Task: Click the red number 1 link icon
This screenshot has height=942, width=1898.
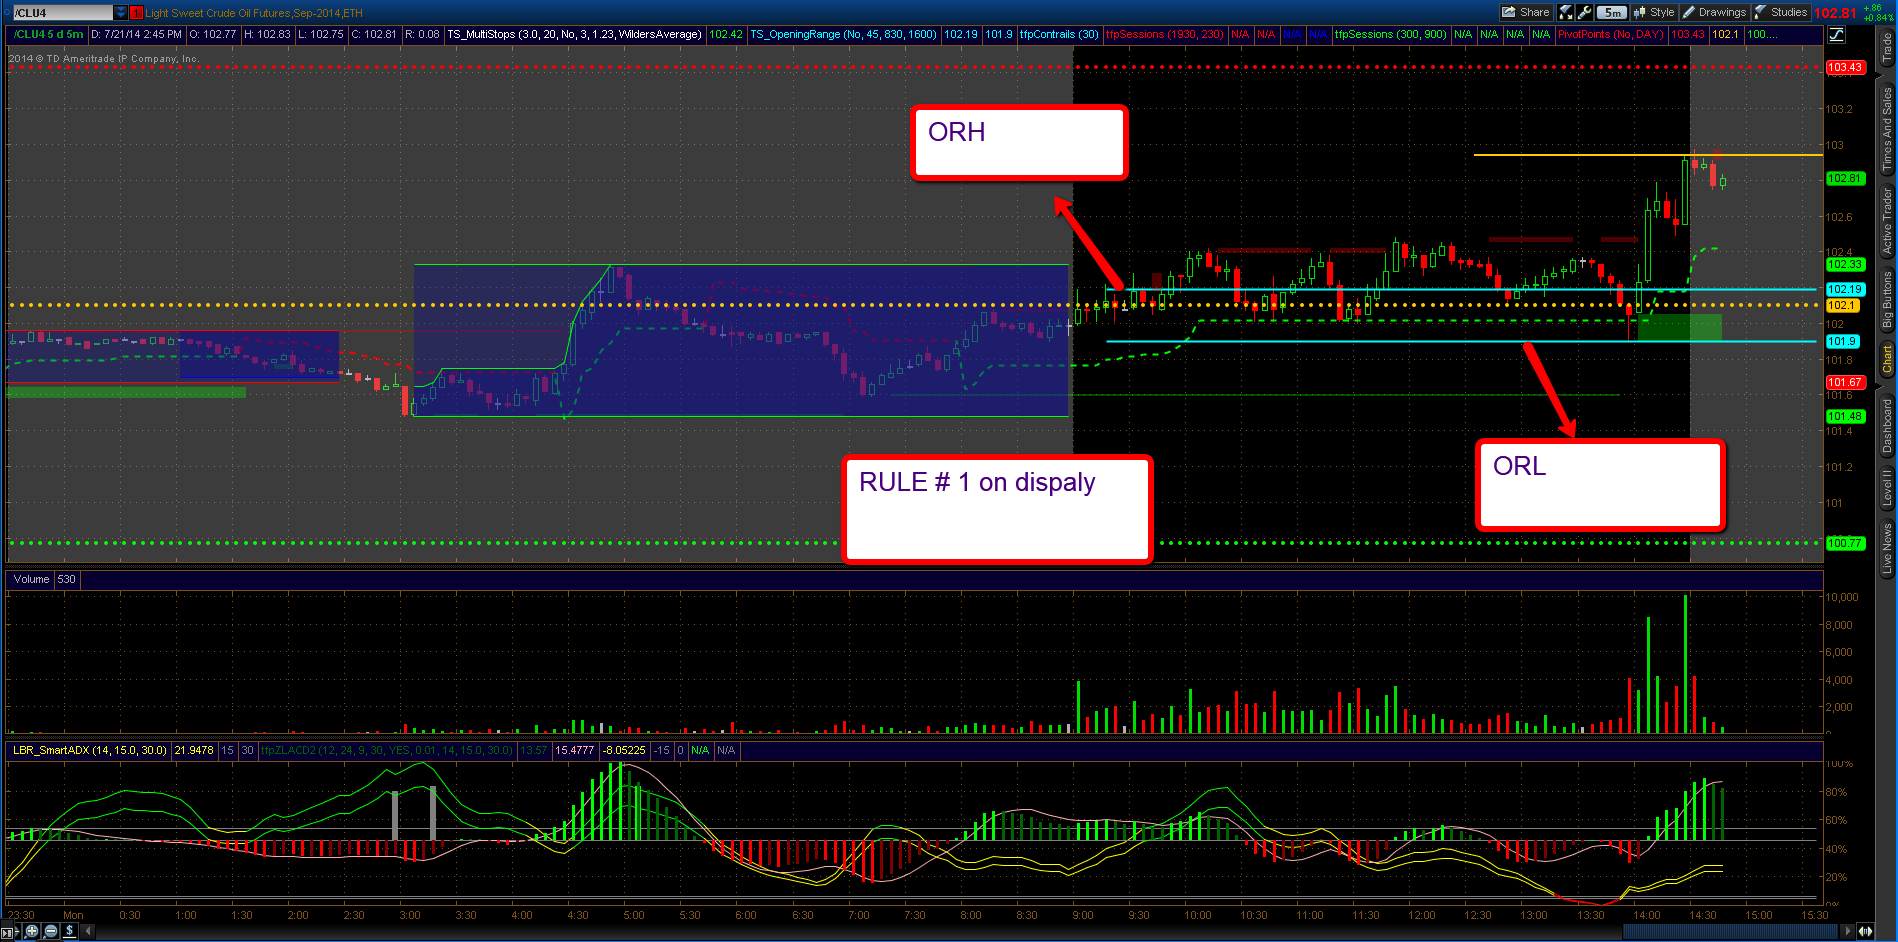Action: [x=137, y=13]
